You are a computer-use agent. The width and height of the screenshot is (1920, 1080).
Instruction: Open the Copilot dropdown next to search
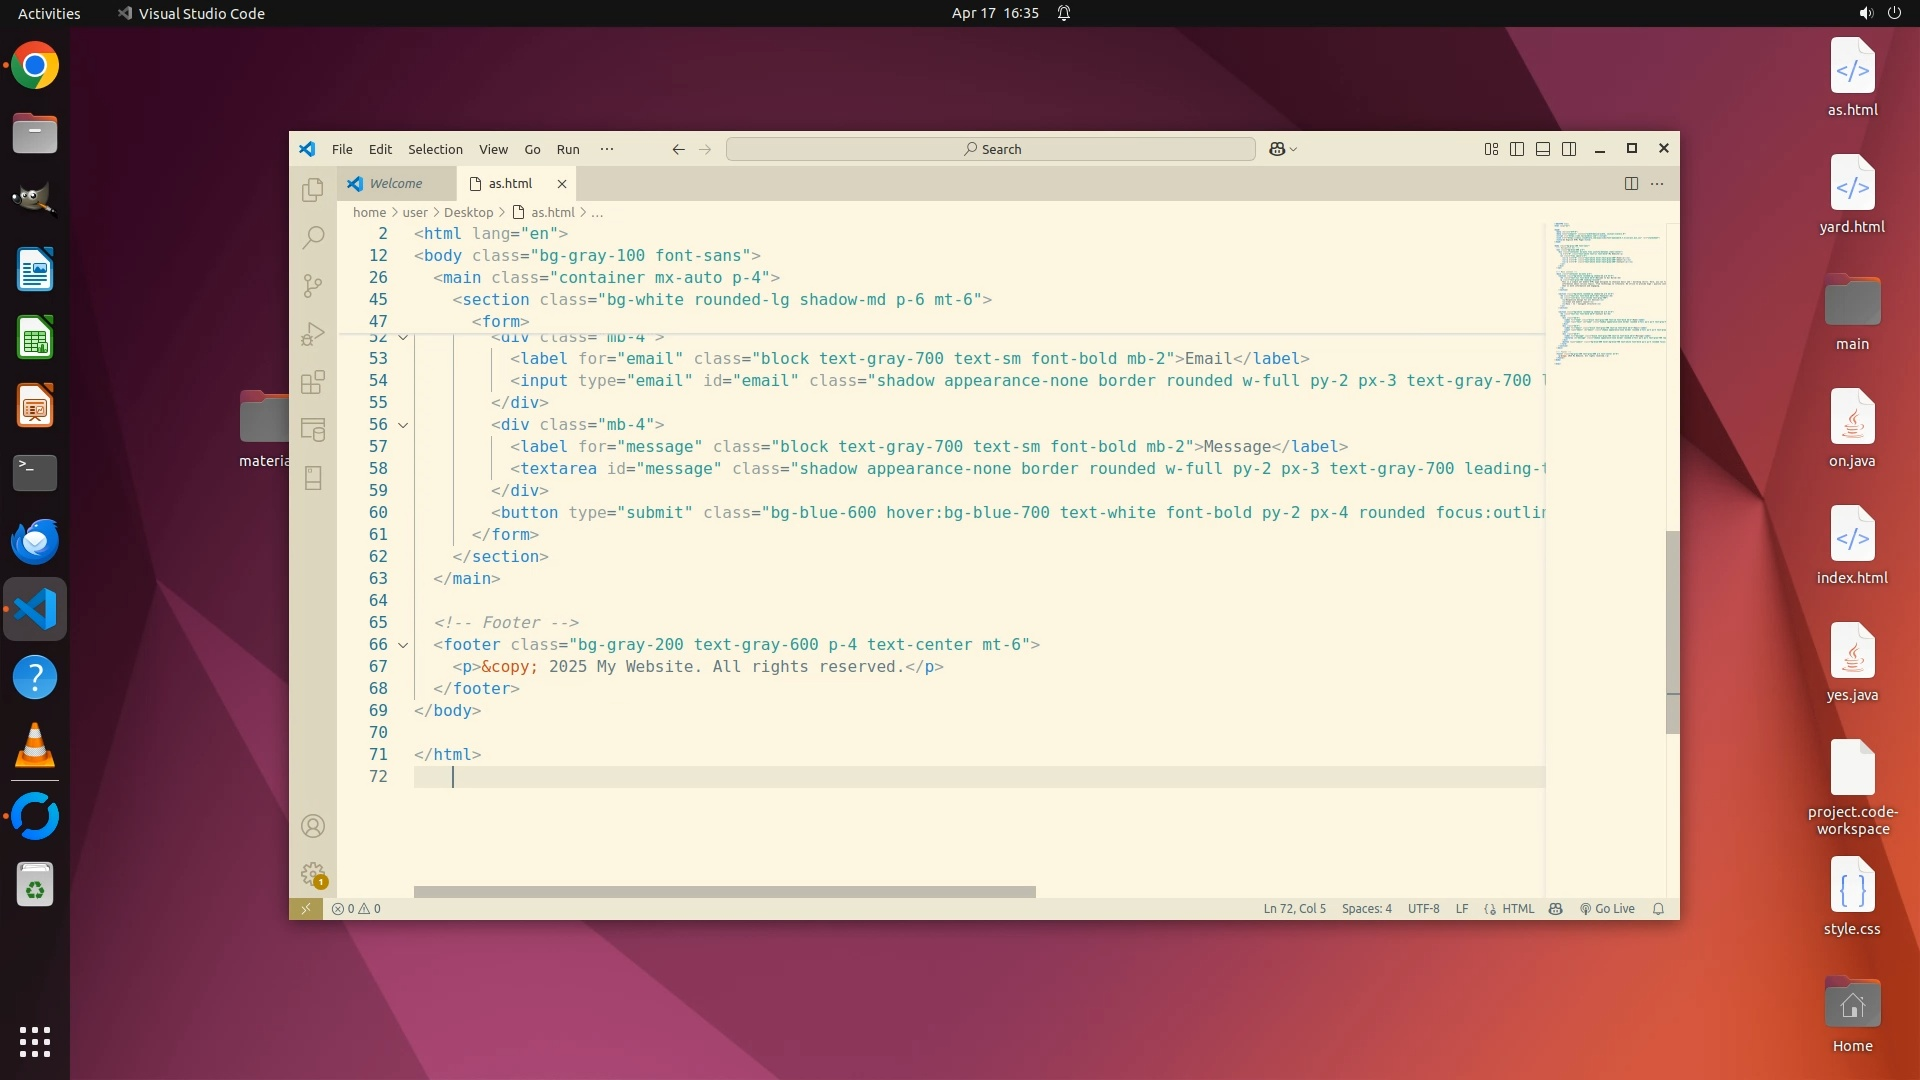(x=1294, y=149)
